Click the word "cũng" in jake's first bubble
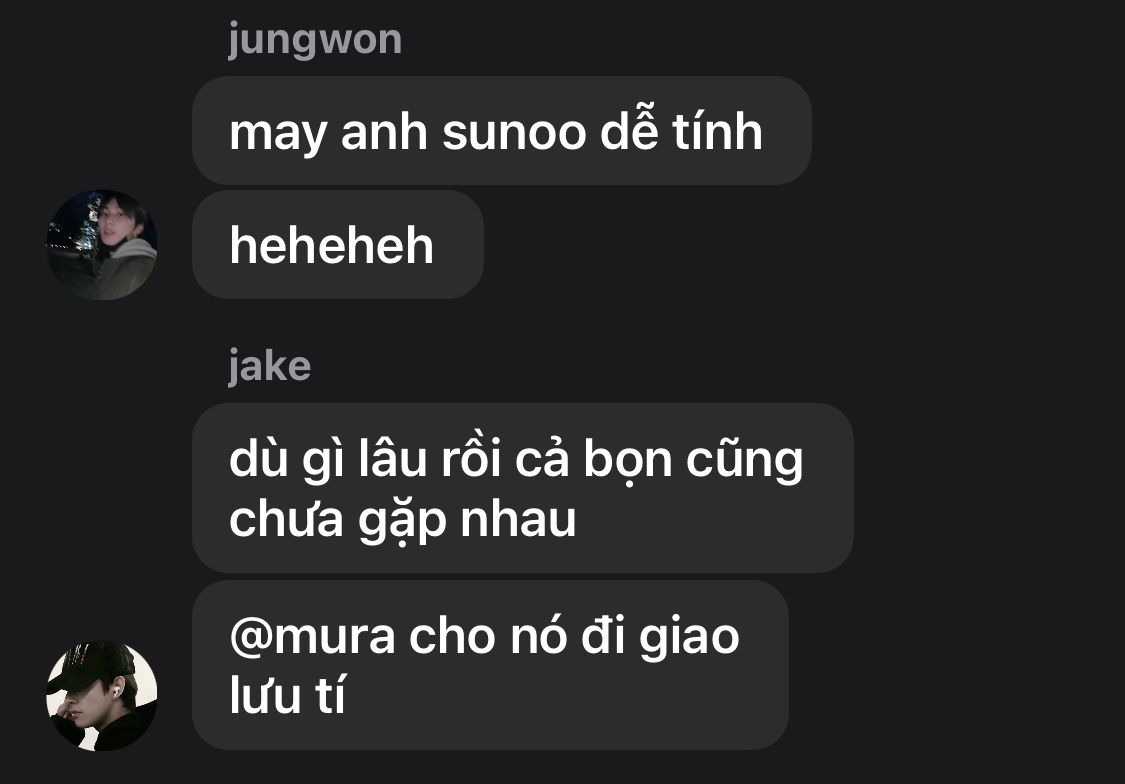 click(x=745, y=459)
